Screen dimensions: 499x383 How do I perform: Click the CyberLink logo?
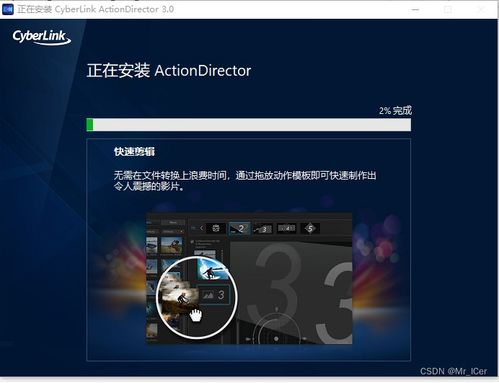click(42, 37)
